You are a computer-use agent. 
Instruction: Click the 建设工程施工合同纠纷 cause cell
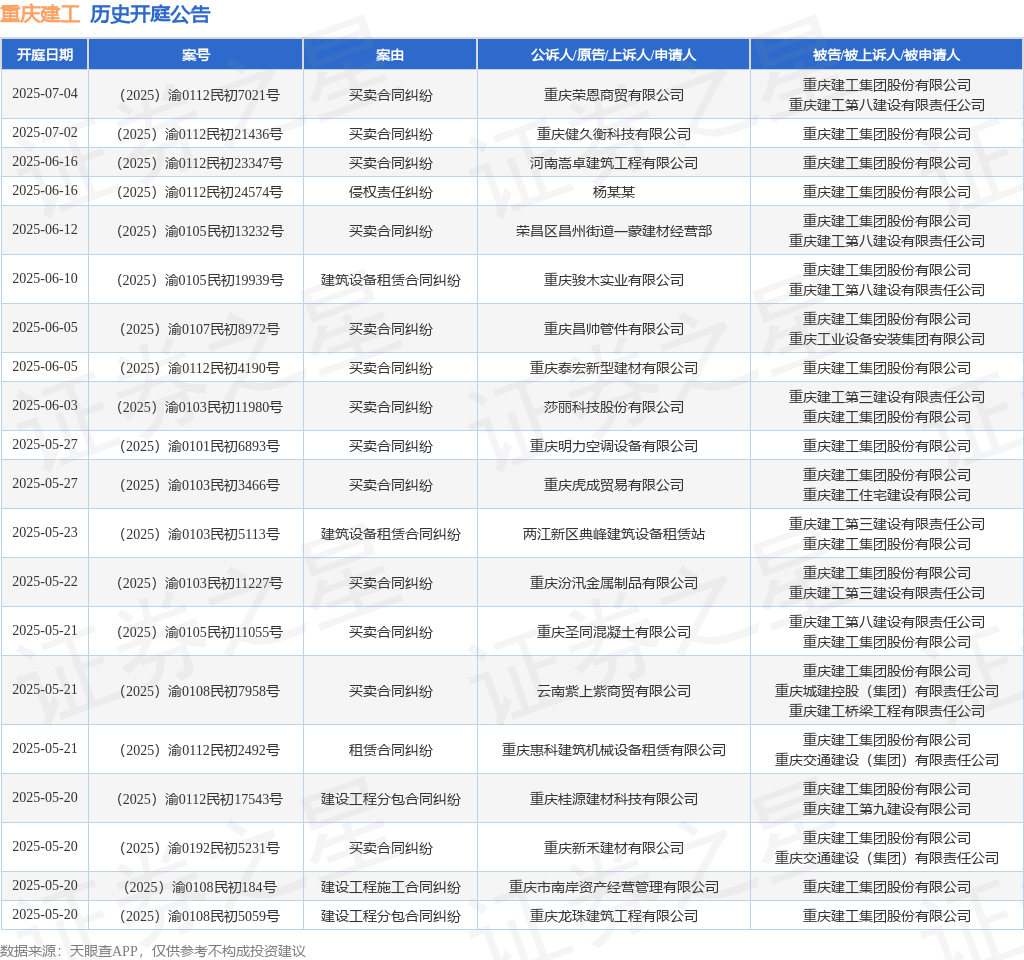(390, 888)
